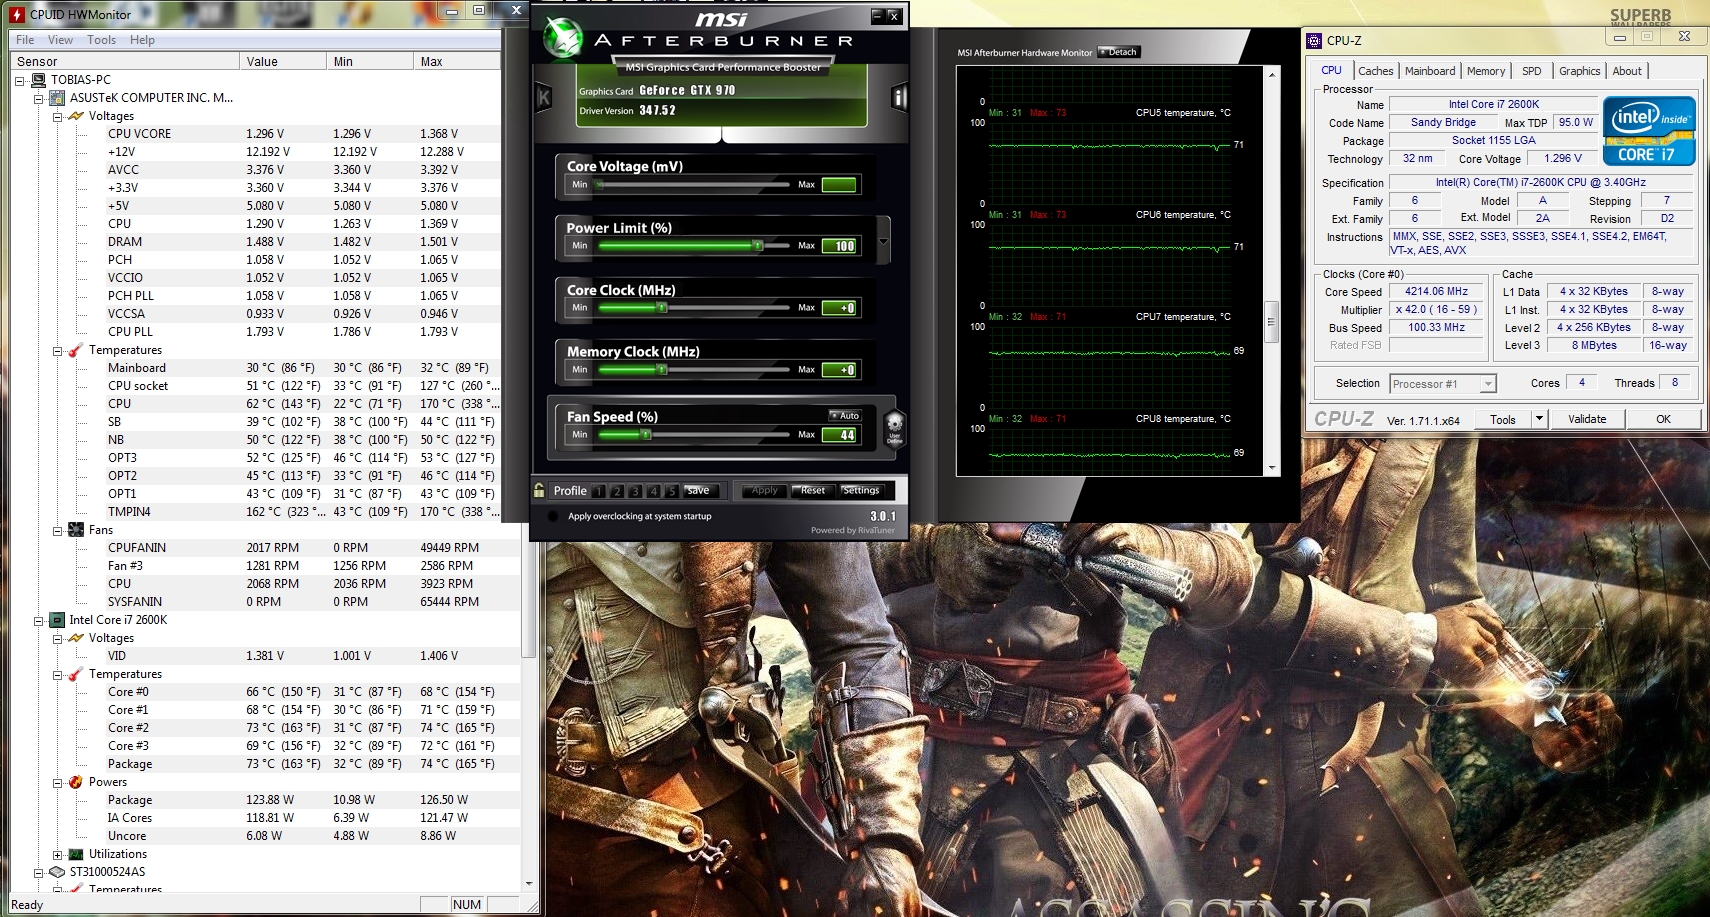Select Afterburner profile slot 3
Viewport: 1710px width, 917px height.
coord(635,491)
